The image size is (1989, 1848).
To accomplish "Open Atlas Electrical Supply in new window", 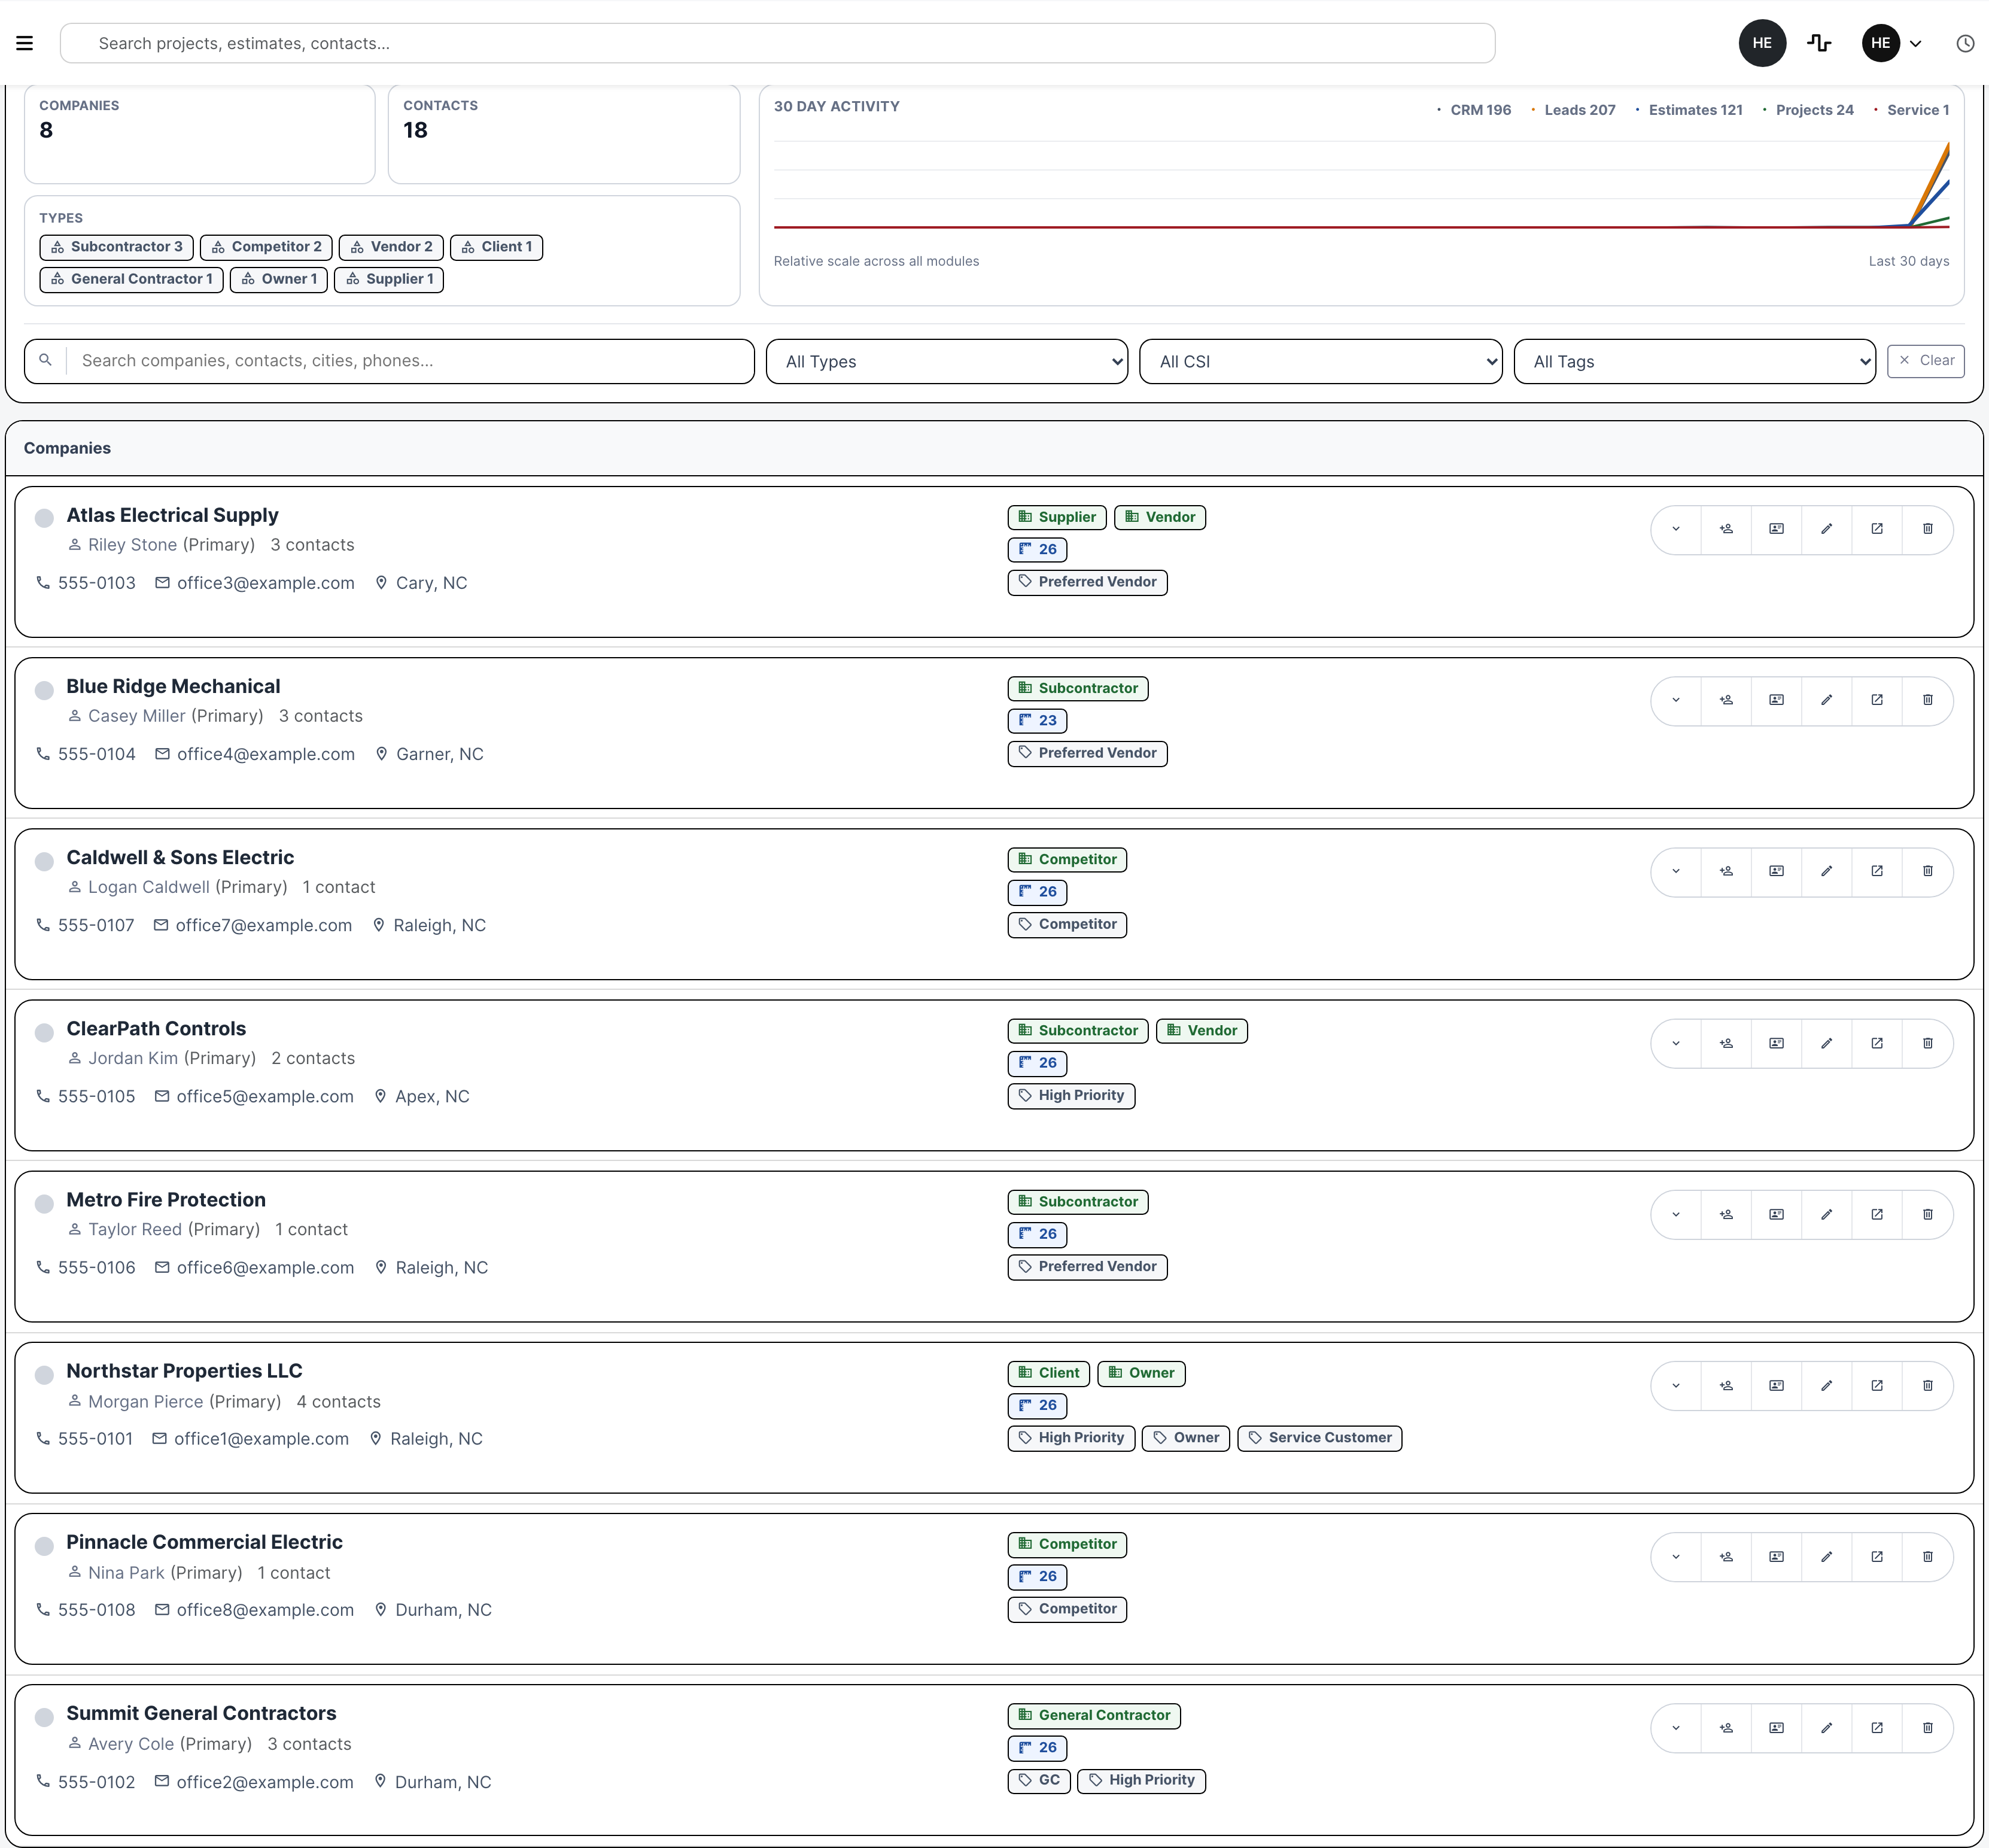I will pos(1877,529).
